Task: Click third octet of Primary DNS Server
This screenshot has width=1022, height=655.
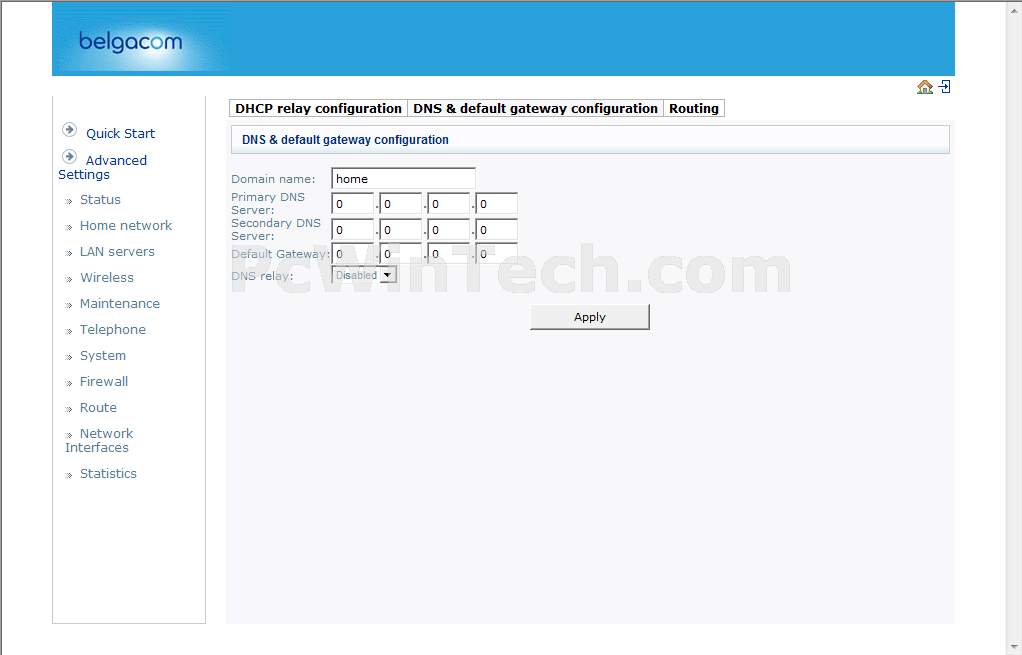Action: point(449,204)
